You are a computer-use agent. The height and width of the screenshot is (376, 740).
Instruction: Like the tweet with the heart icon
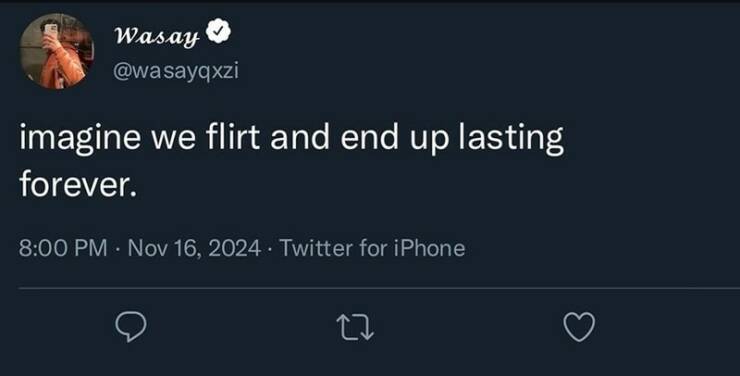click(x=579, y=327)
